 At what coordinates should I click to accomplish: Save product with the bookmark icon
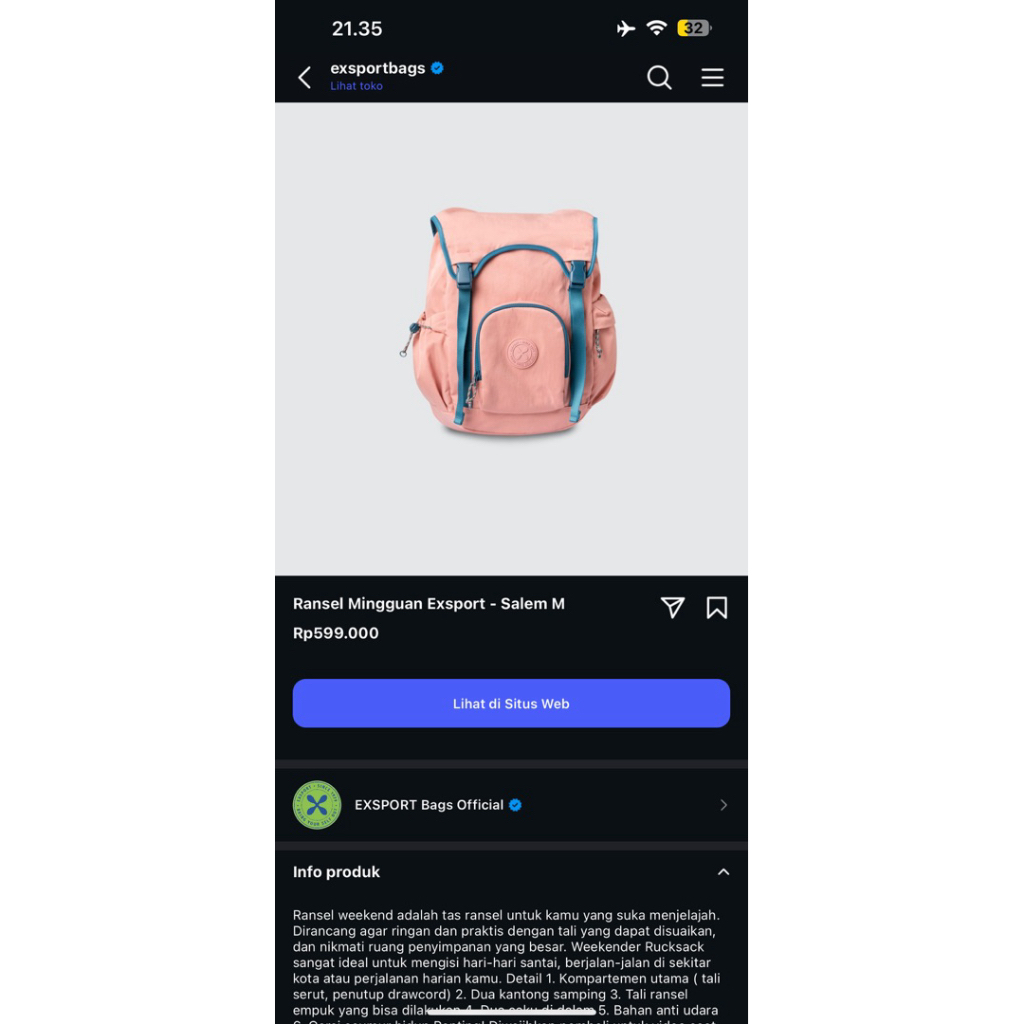tap(716, 607)
